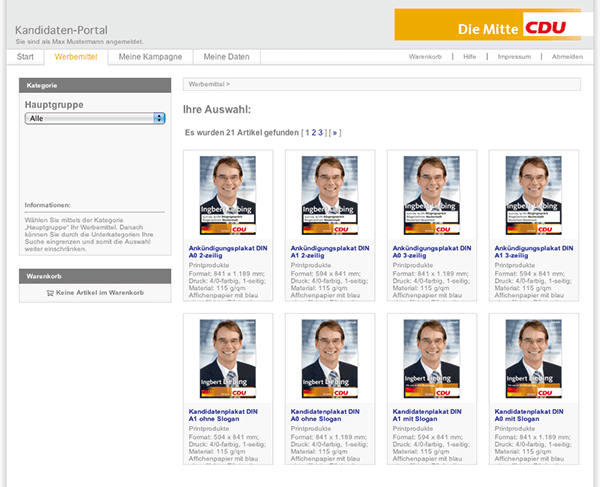Open Kandidatenplakat DIN A1 mit Slogan poster image
The image size is (600, 487).
431,360
